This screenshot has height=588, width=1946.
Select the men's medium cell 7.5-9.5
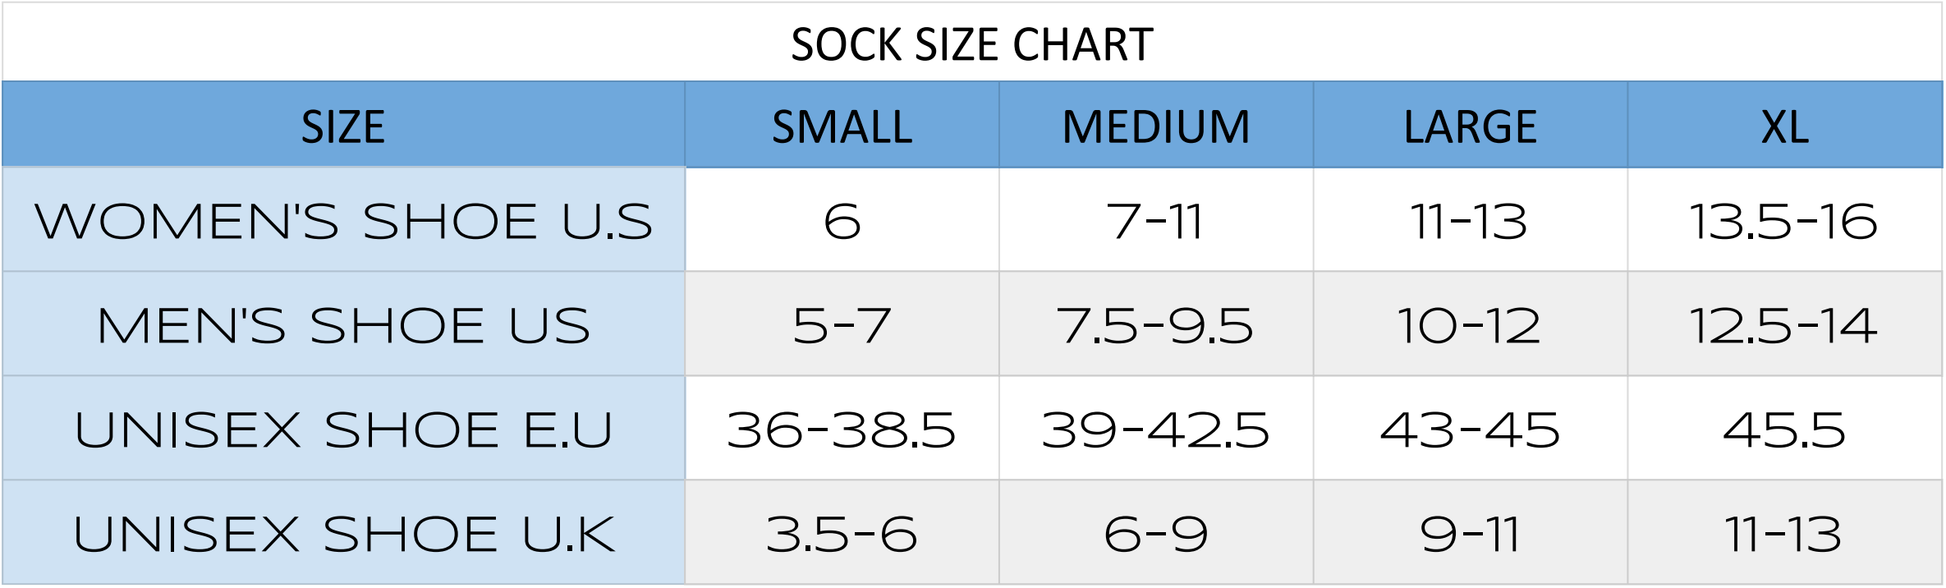[x=1156, y=326]
